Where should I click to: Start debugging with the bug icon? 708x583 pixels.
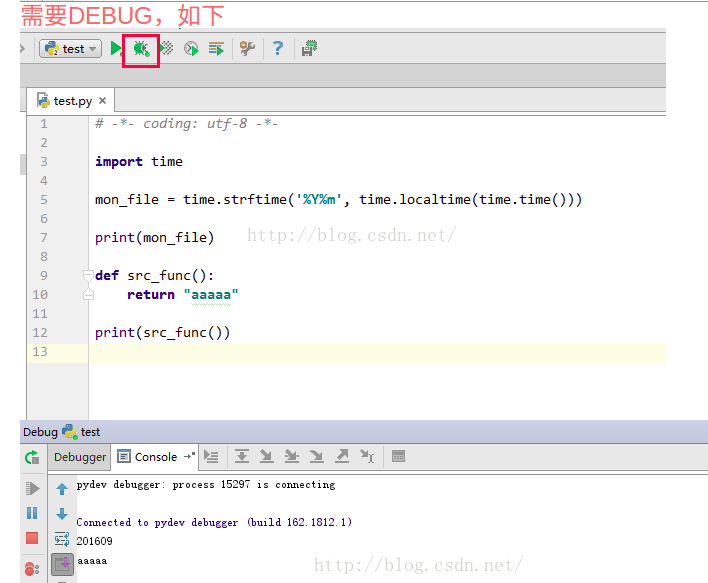tap(141, 49)
